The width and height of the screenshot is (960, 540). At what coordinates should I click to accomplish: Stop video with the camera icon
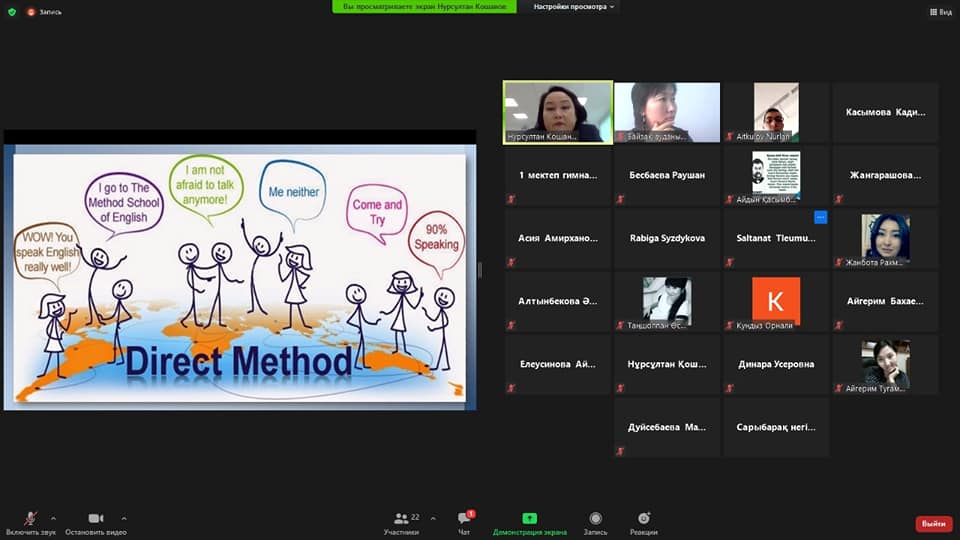tap(96, 519)
